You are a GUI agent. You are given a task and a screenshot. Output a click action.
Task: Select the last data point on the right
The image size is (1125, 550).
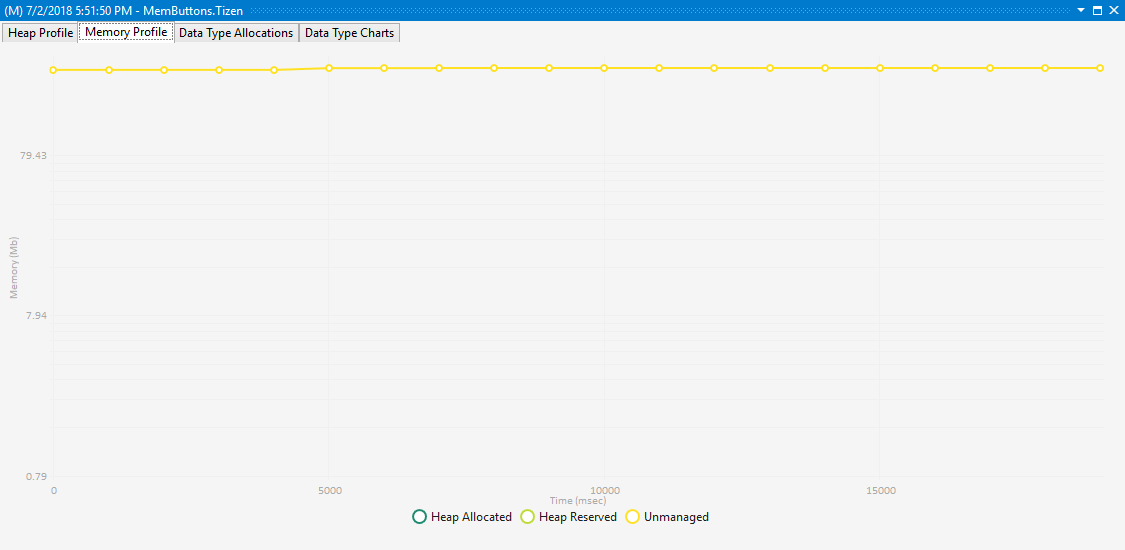click(x=1100, y=68)
